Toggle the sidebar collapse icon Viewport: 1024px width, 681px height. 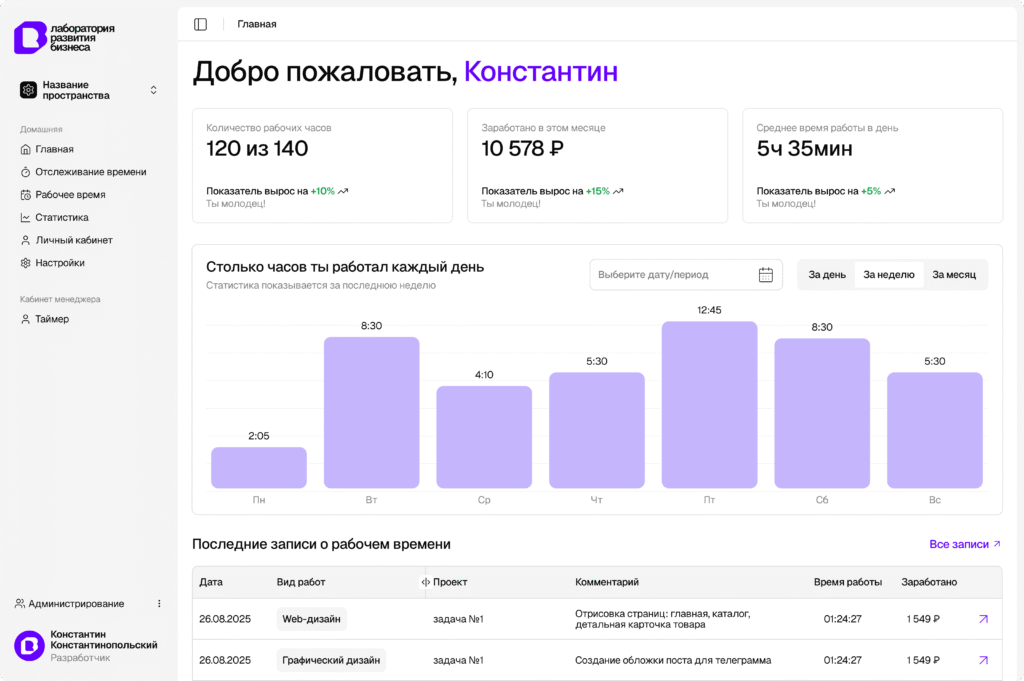click(x=201, y=24)
